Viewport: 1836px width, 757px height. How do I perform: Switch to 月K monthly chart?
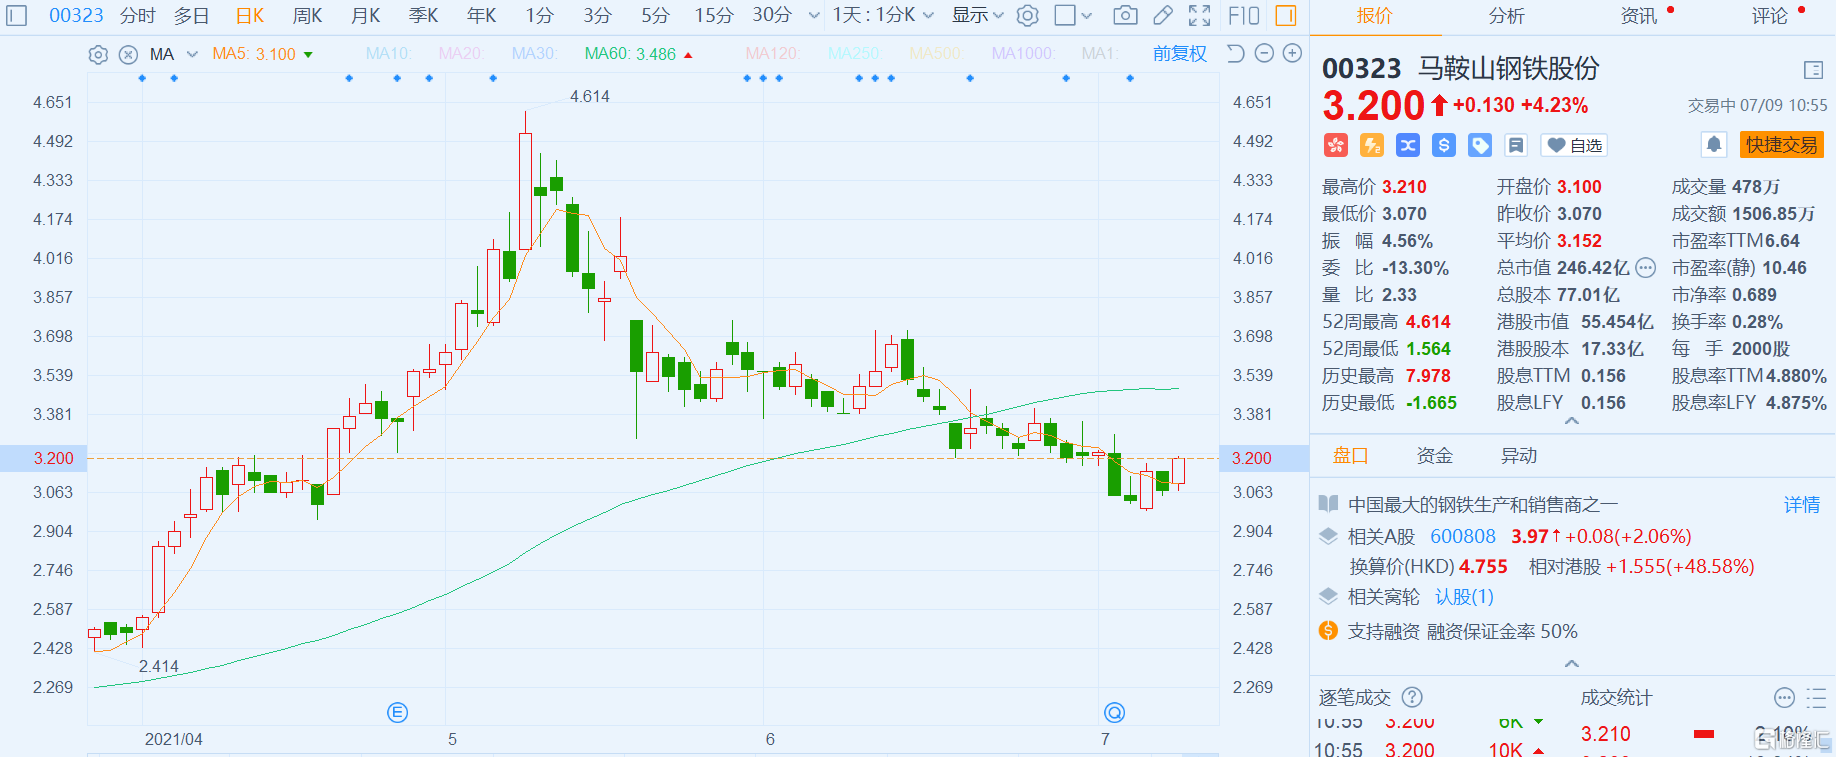[365, 15]
